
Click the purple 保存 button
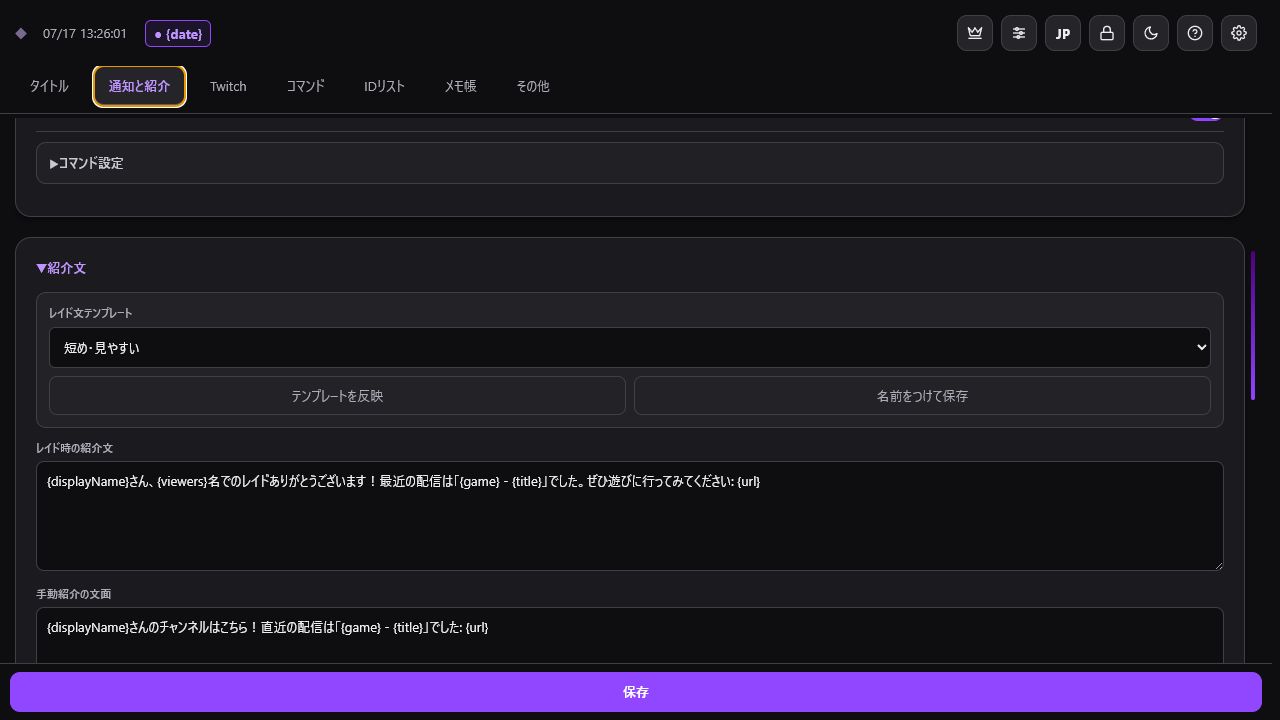click(636, 692)
